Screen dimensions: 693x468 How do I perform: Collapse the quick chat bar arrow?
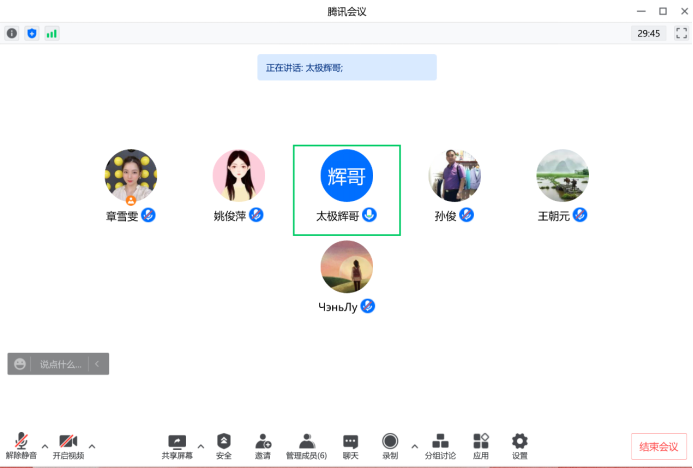click(97, 364)
